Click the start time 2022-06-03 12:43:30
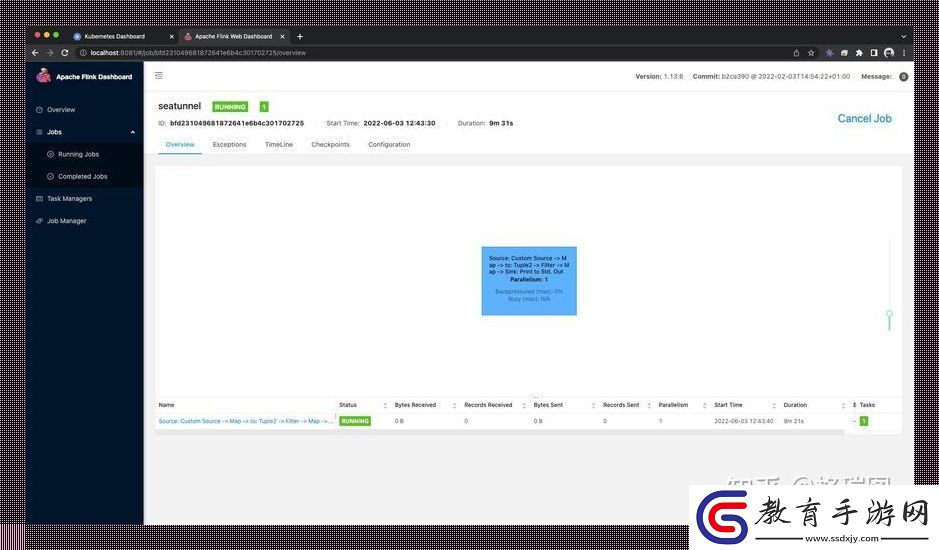939x550 pixels. coord(399,123)
